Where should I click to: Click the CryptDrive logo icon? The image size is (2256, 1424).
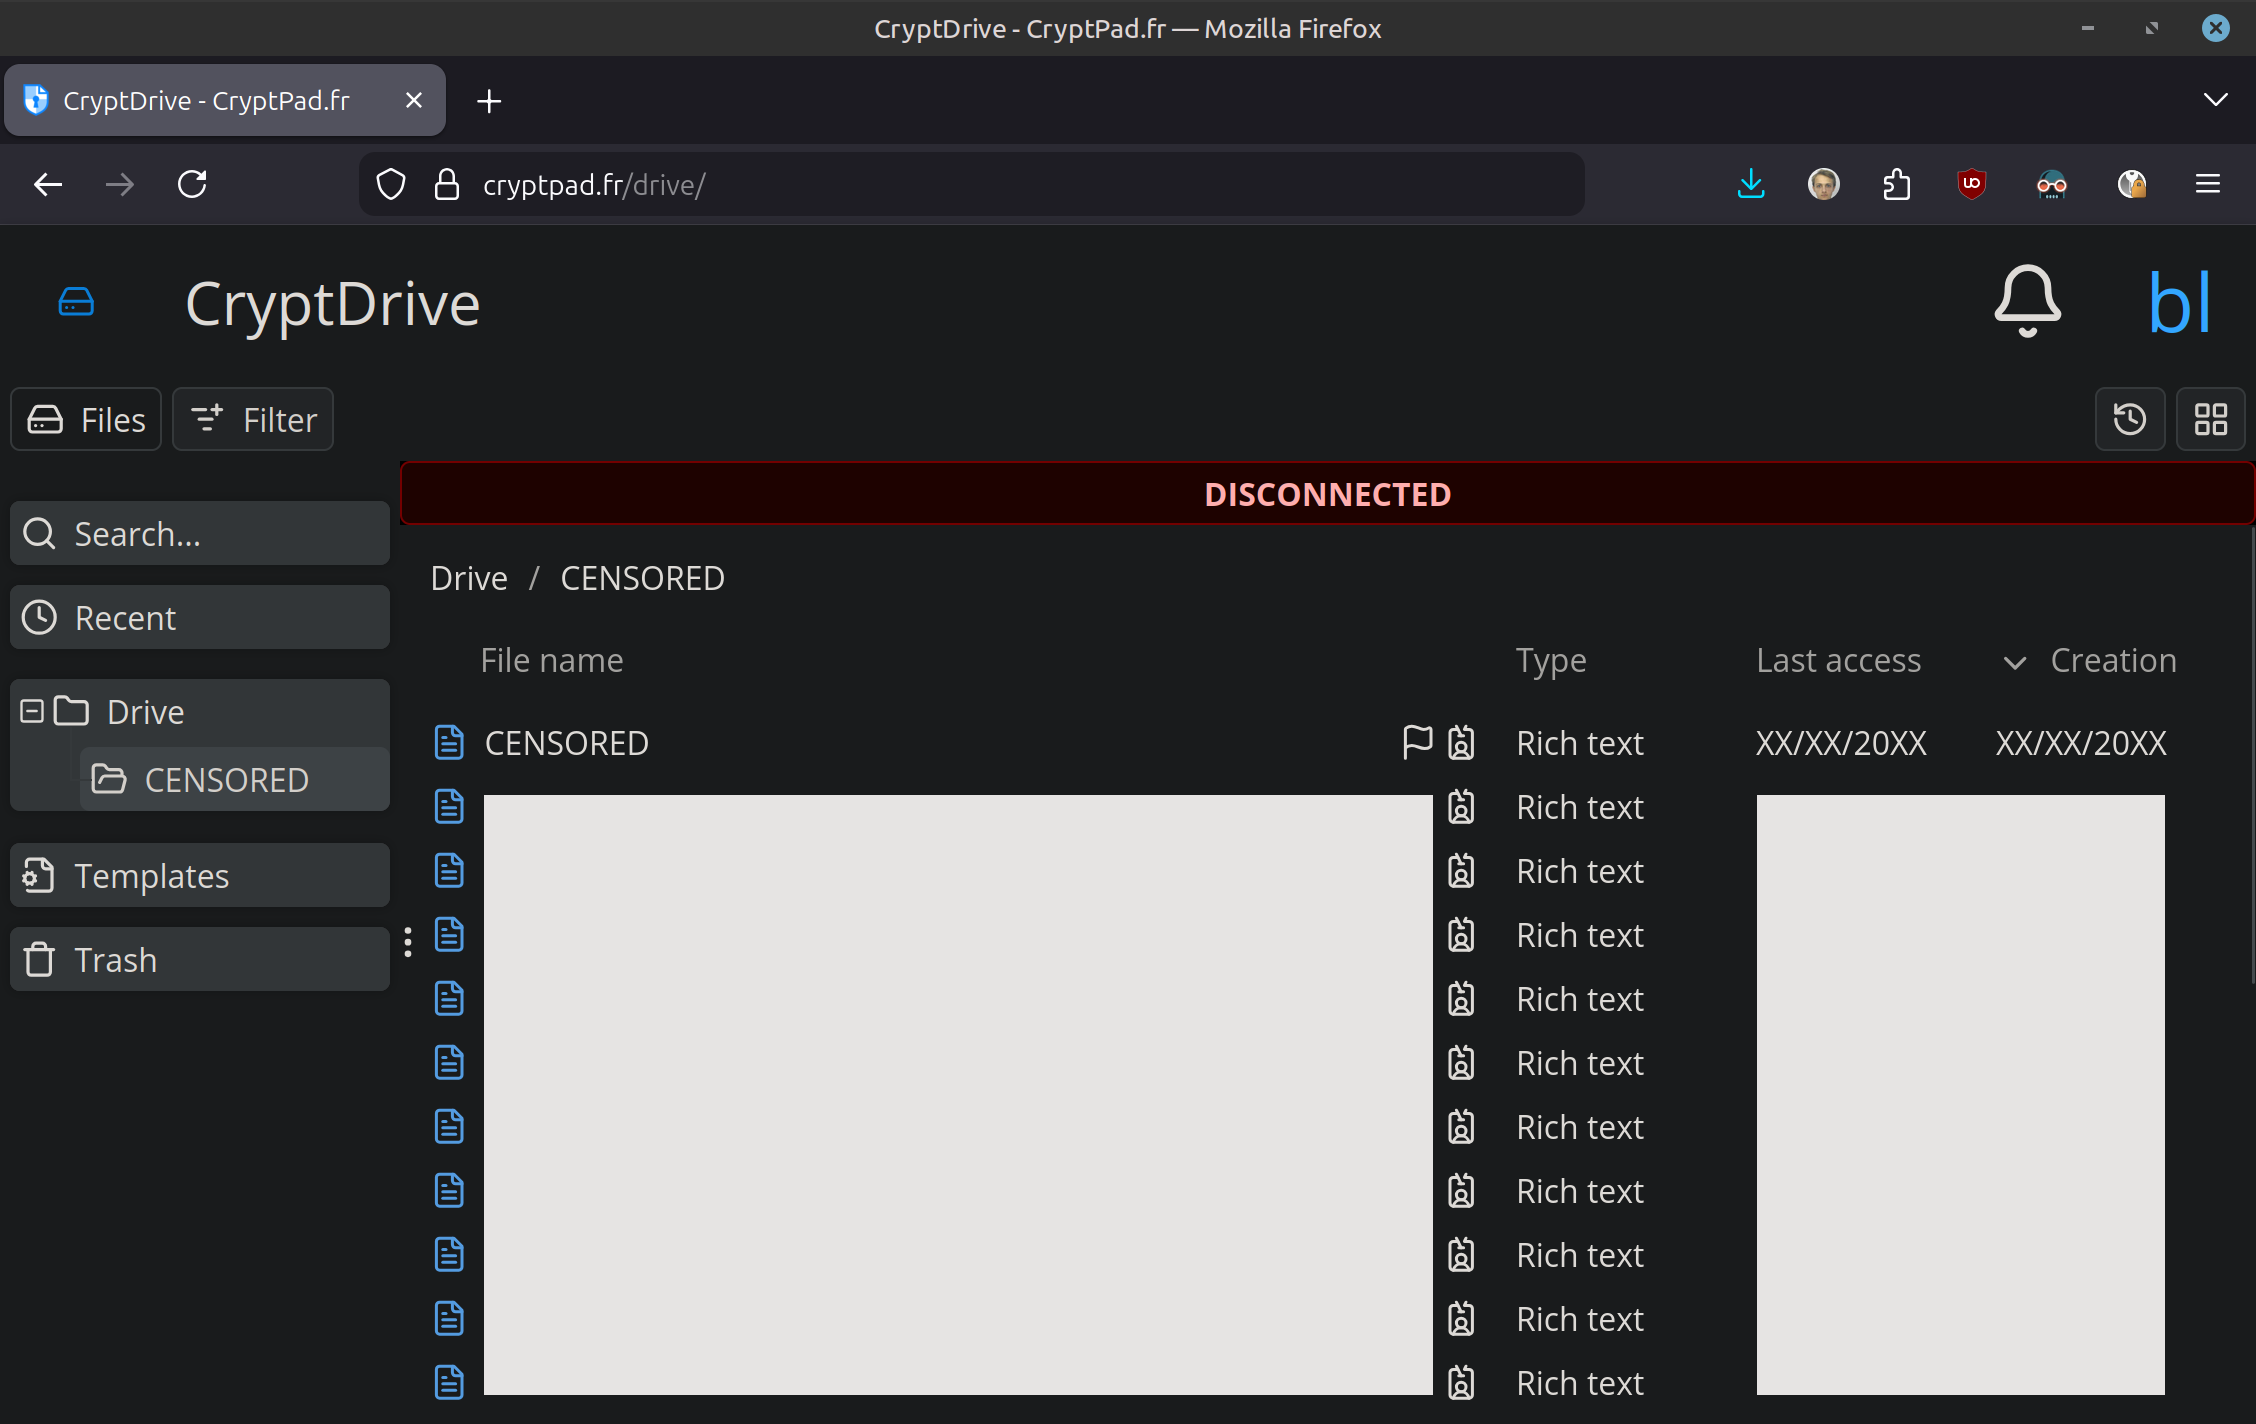pyautogui.click(x=76, y=302)
